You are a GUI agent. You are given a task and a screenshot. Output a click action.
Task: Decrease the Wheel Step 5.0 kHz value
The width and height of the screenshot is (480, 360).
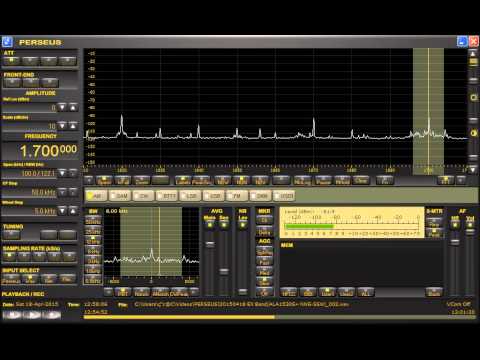coord(62,211)
